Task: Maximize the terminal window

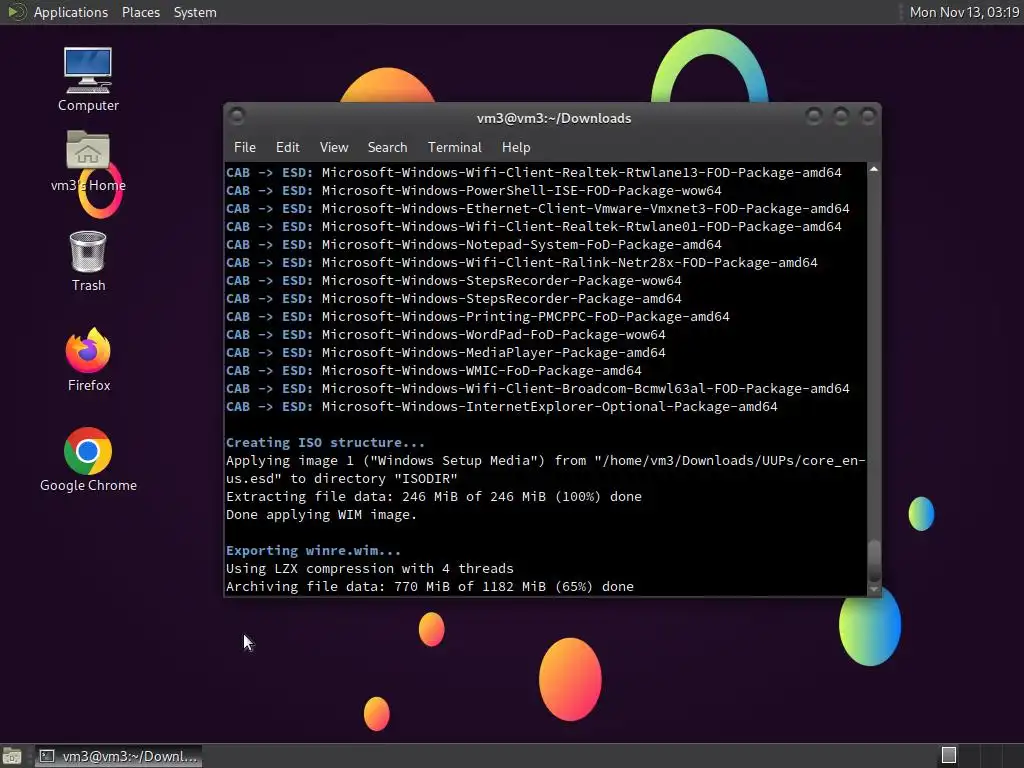Action: [x=841, y=116]
